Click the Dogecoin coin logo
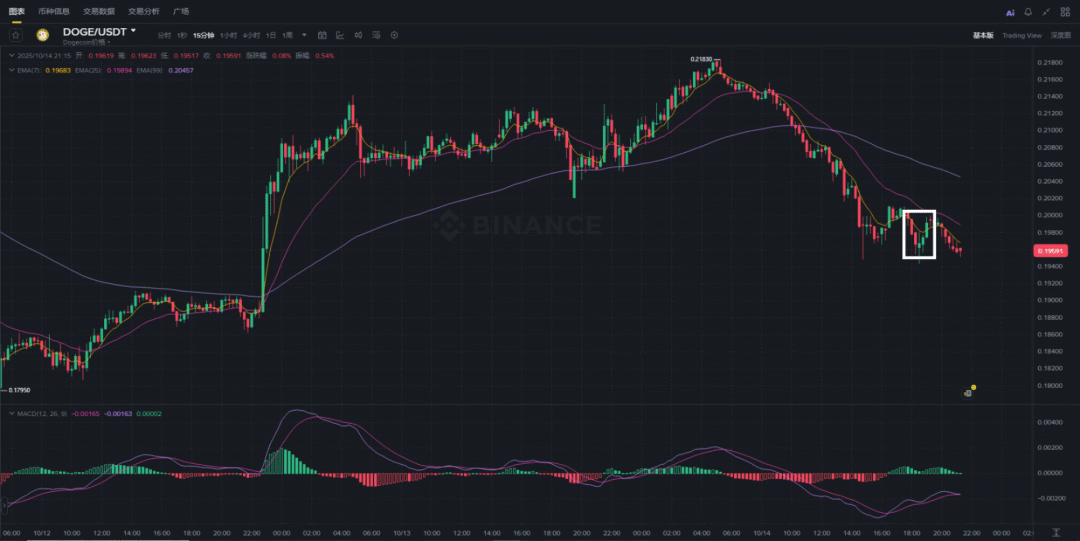 (x=43, y=35)
